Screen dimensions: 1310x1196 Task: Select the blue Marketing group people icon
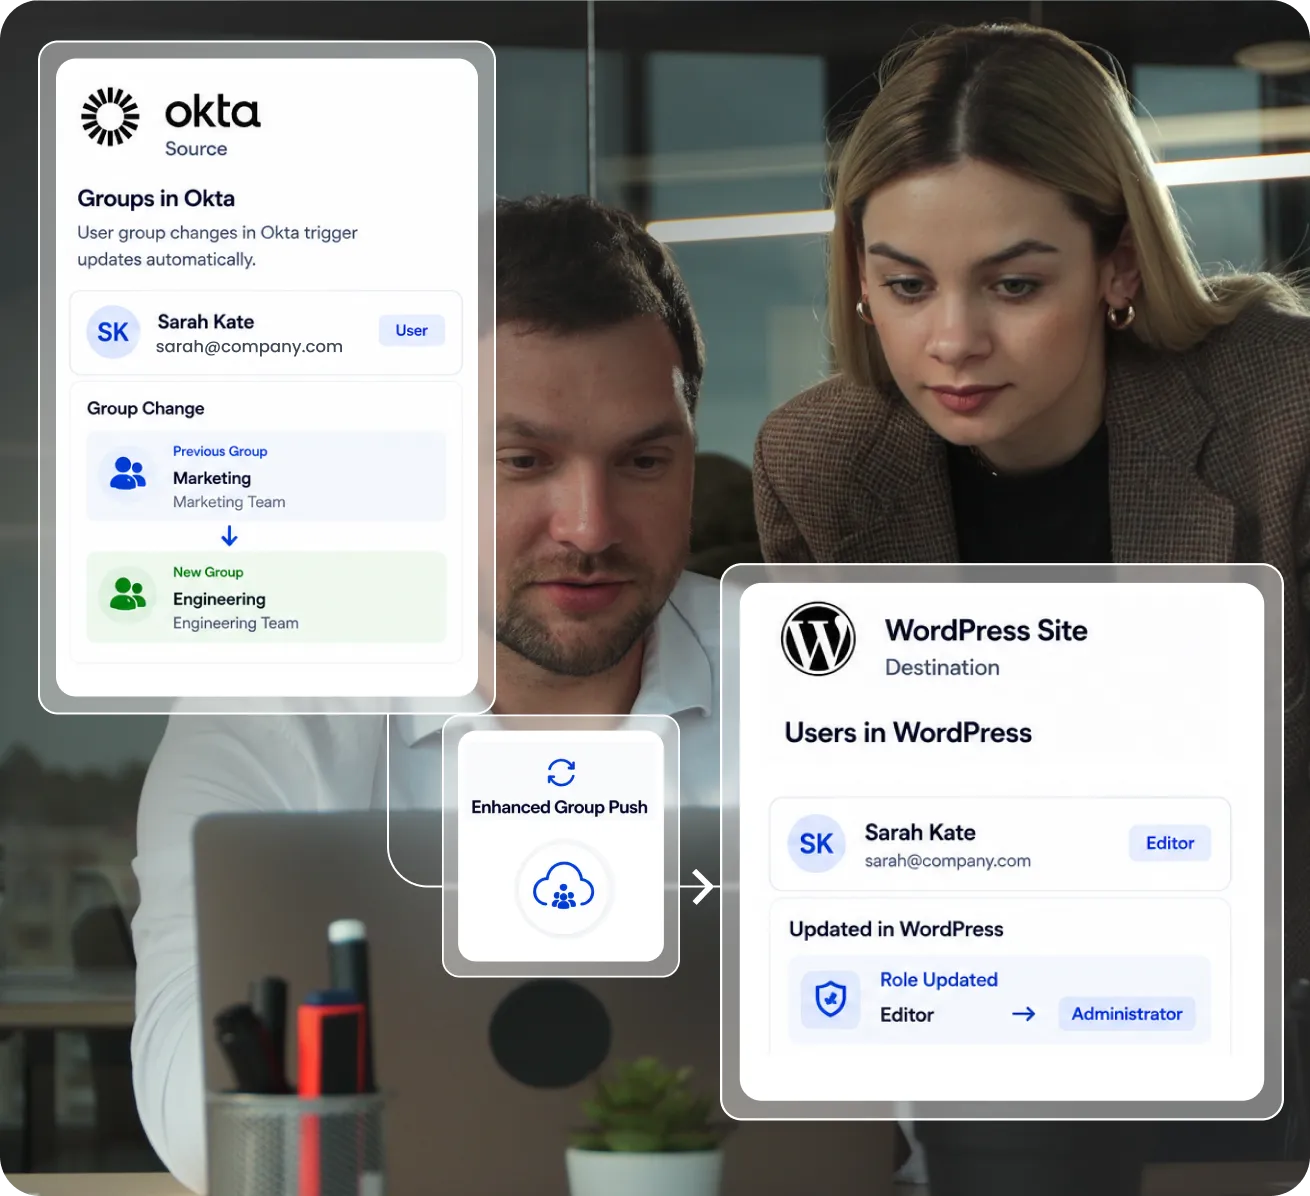coord(128,473)
